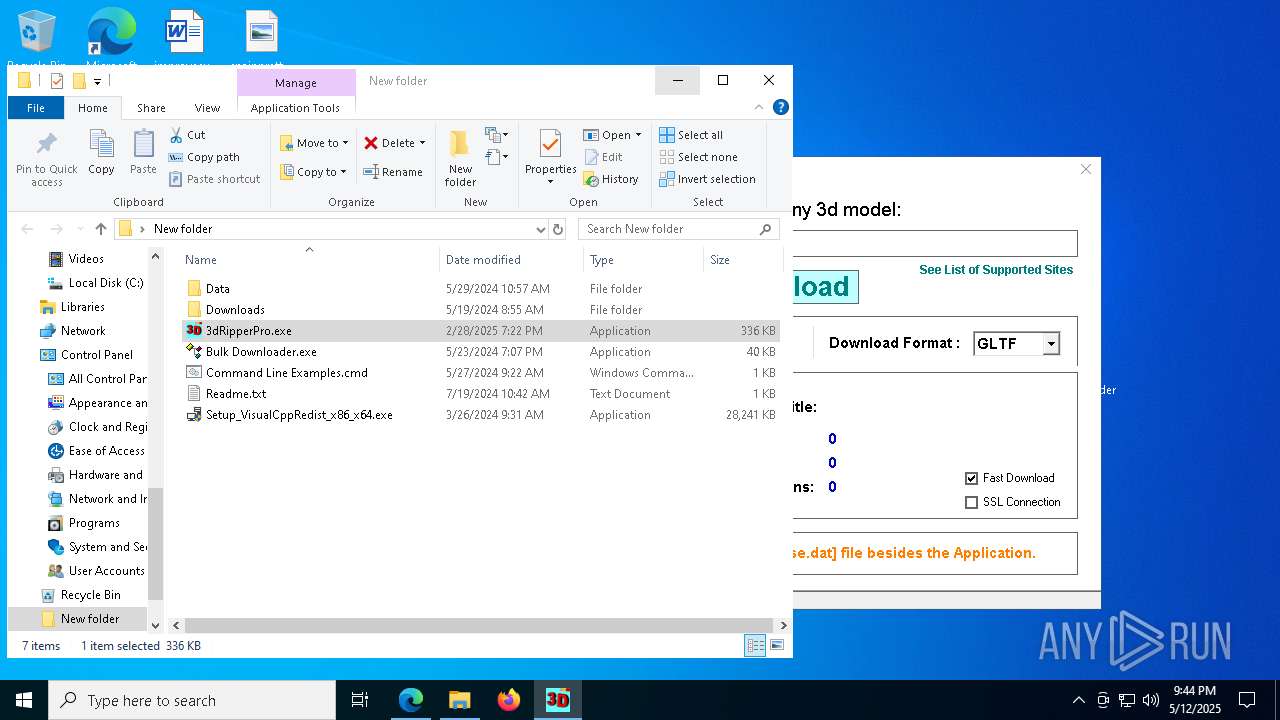The image size is (1280, 720).
Task: Open the Explorer Help question icon
Action: pyautogui.click(x=781, y=107)
